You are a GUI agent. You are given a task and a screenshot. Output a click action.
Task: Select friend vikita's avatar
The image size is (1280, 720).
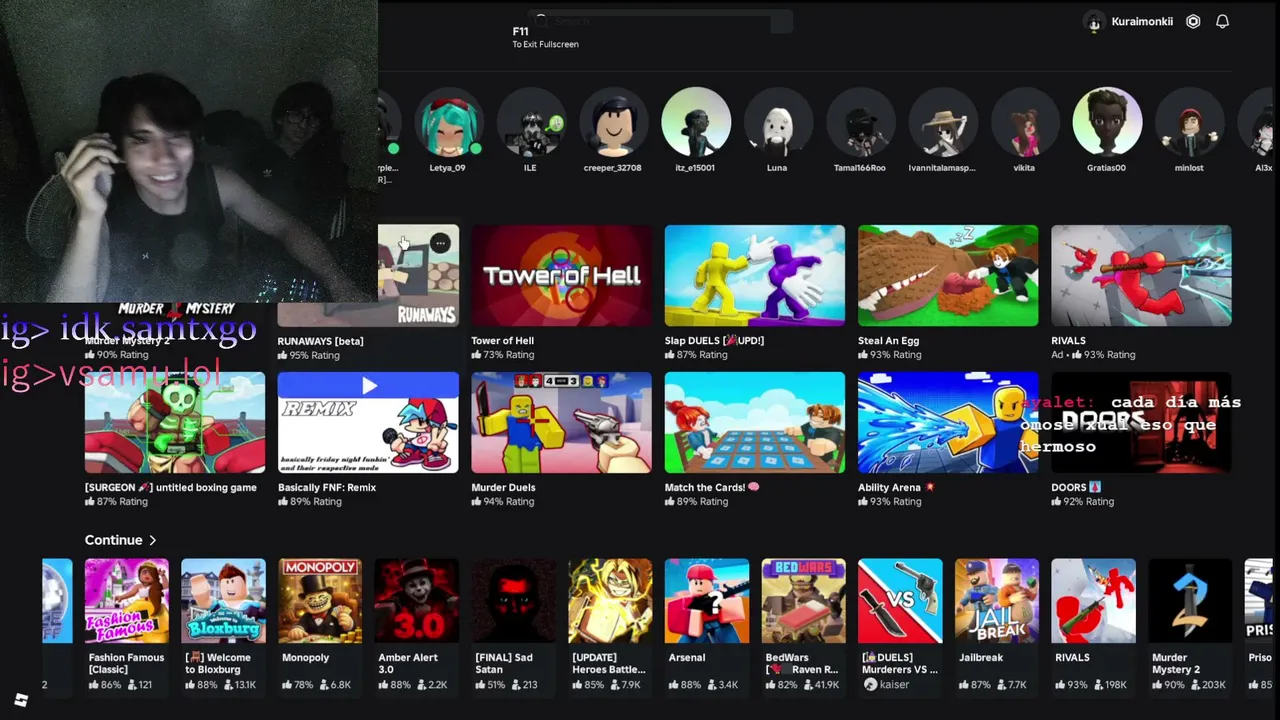pos(1024,122)
